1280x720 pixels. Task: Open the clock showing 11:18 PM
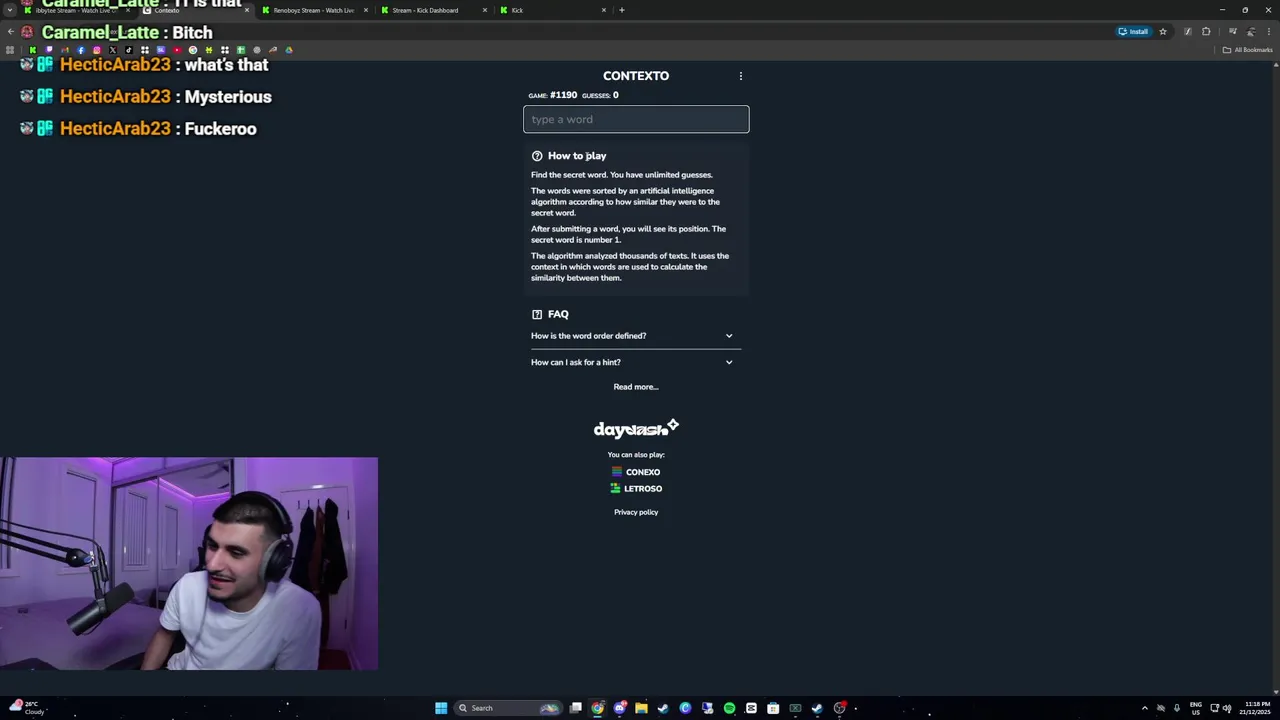point(1257,708)
